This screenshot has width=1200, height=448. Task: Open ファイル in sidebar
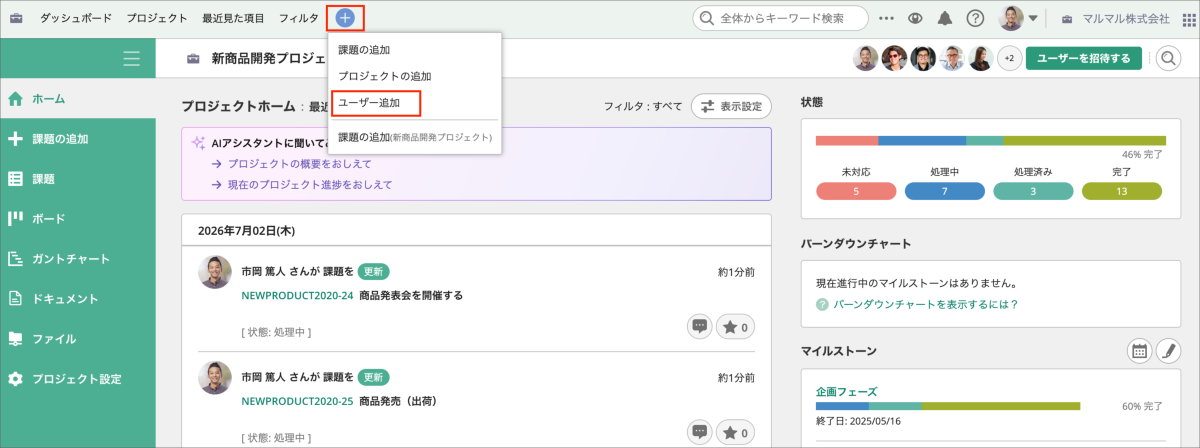click(x=78, y=338)
